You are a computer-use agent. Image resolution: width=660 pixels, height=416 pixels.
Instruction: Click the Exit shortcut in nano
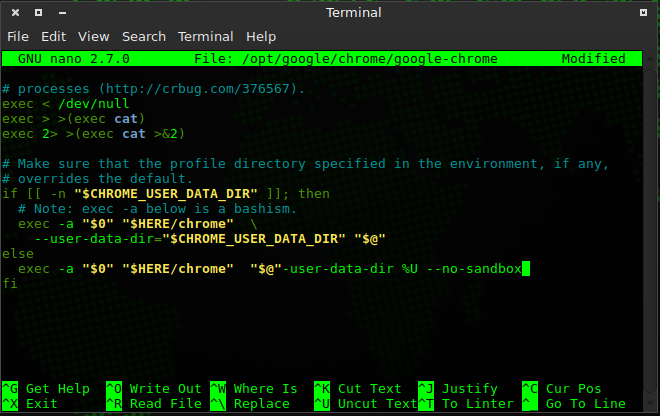click(x=42, y=404)
